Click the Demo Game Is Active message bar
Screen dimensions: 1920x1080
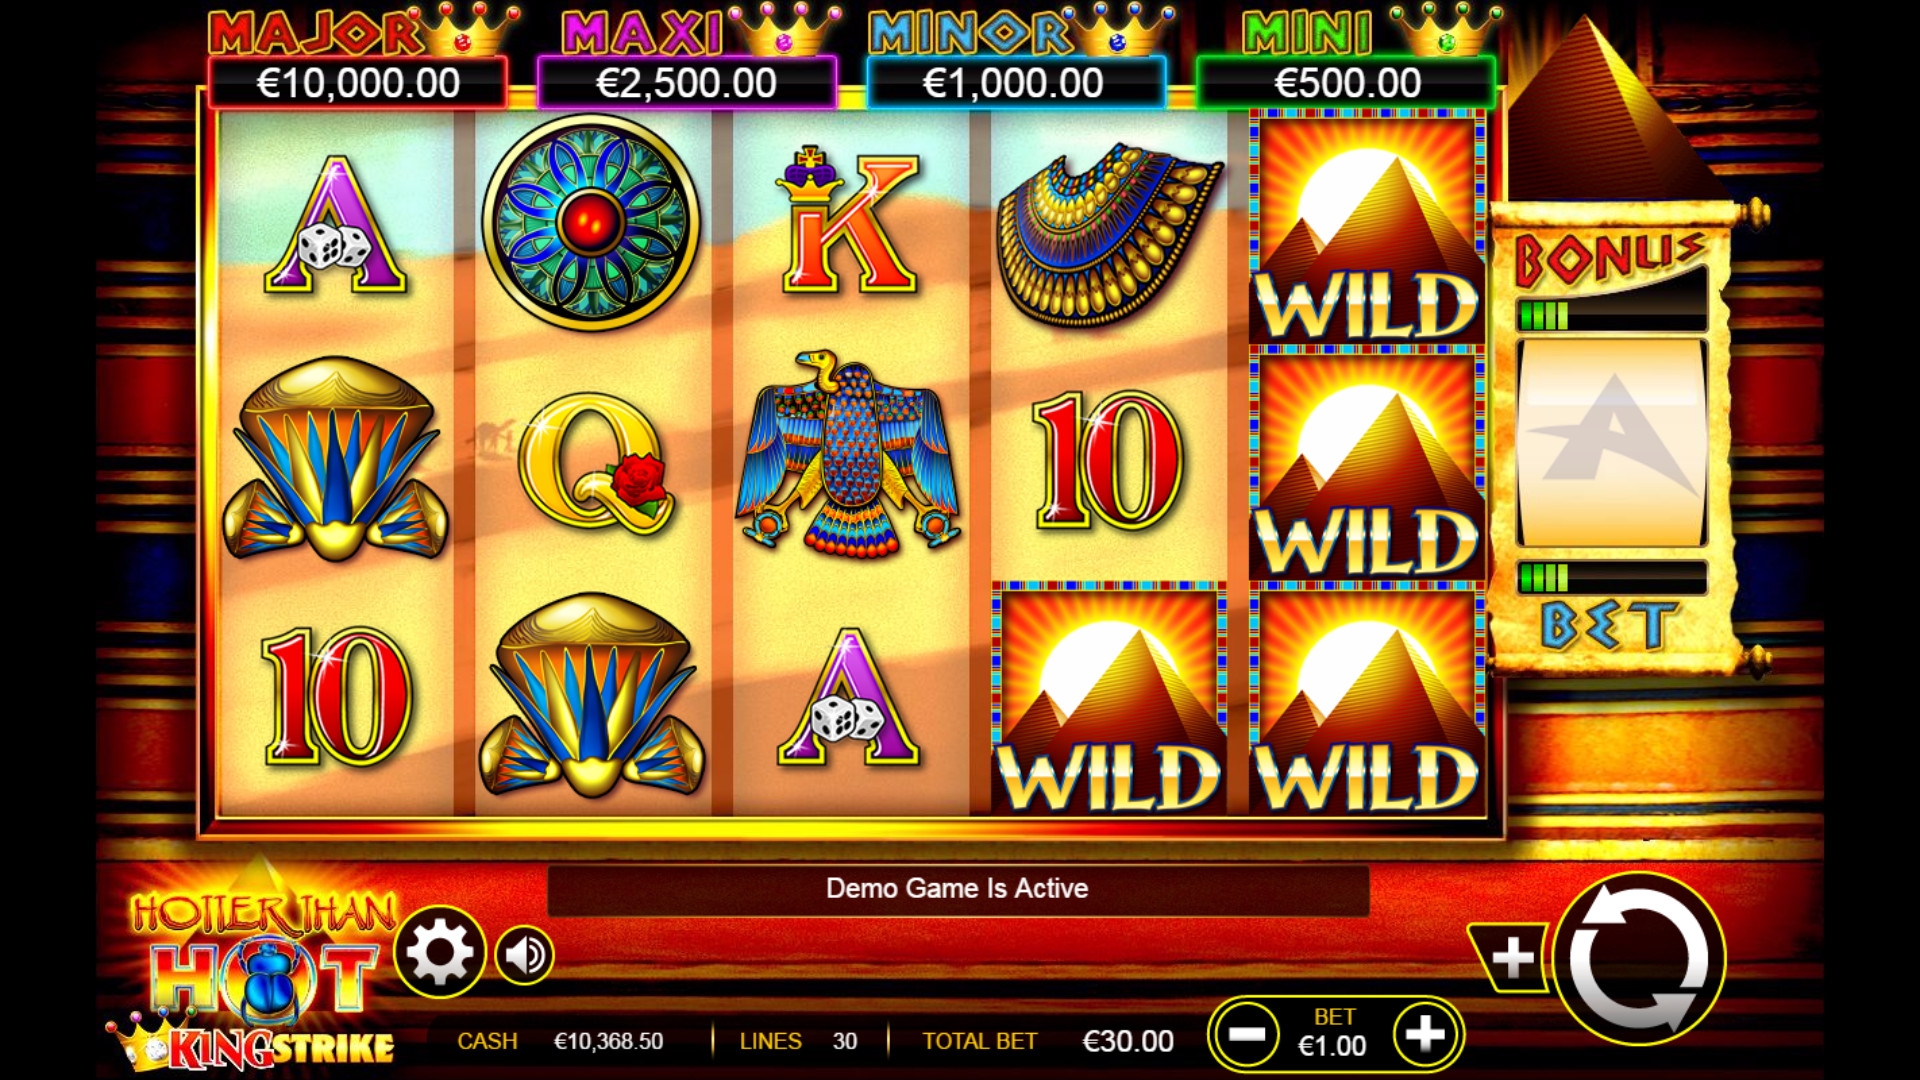tap(957, 889)
